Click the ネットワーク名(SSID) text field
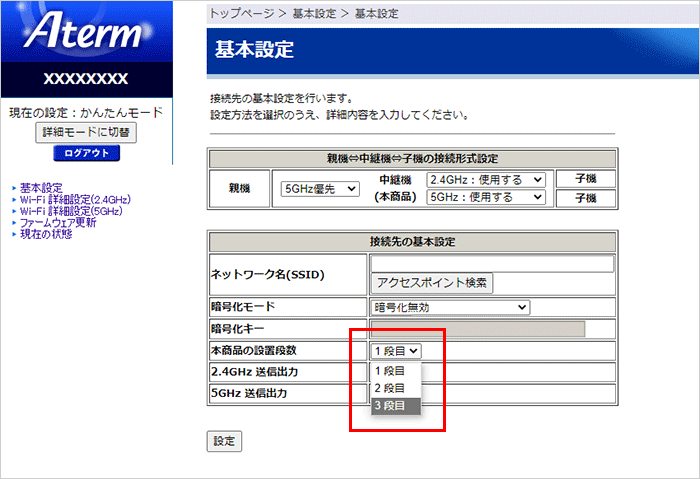700x479 pixels. point(491,264)
